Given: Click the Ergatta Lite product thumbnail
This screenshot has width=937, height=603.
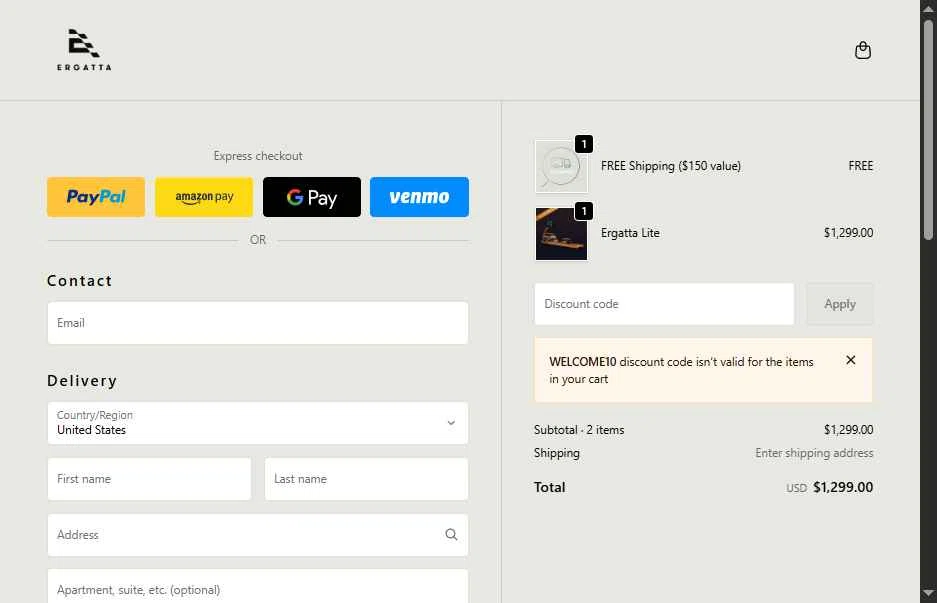Looking at the screenshot, I should 561,234.
